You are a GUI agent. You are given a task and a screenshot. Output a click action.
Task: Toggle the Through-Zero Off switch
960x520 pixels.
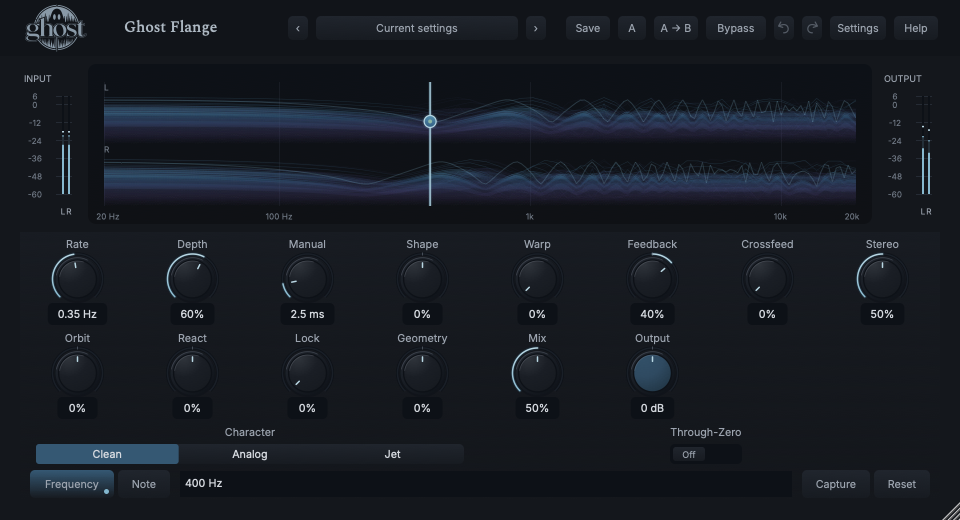(705, 454)
